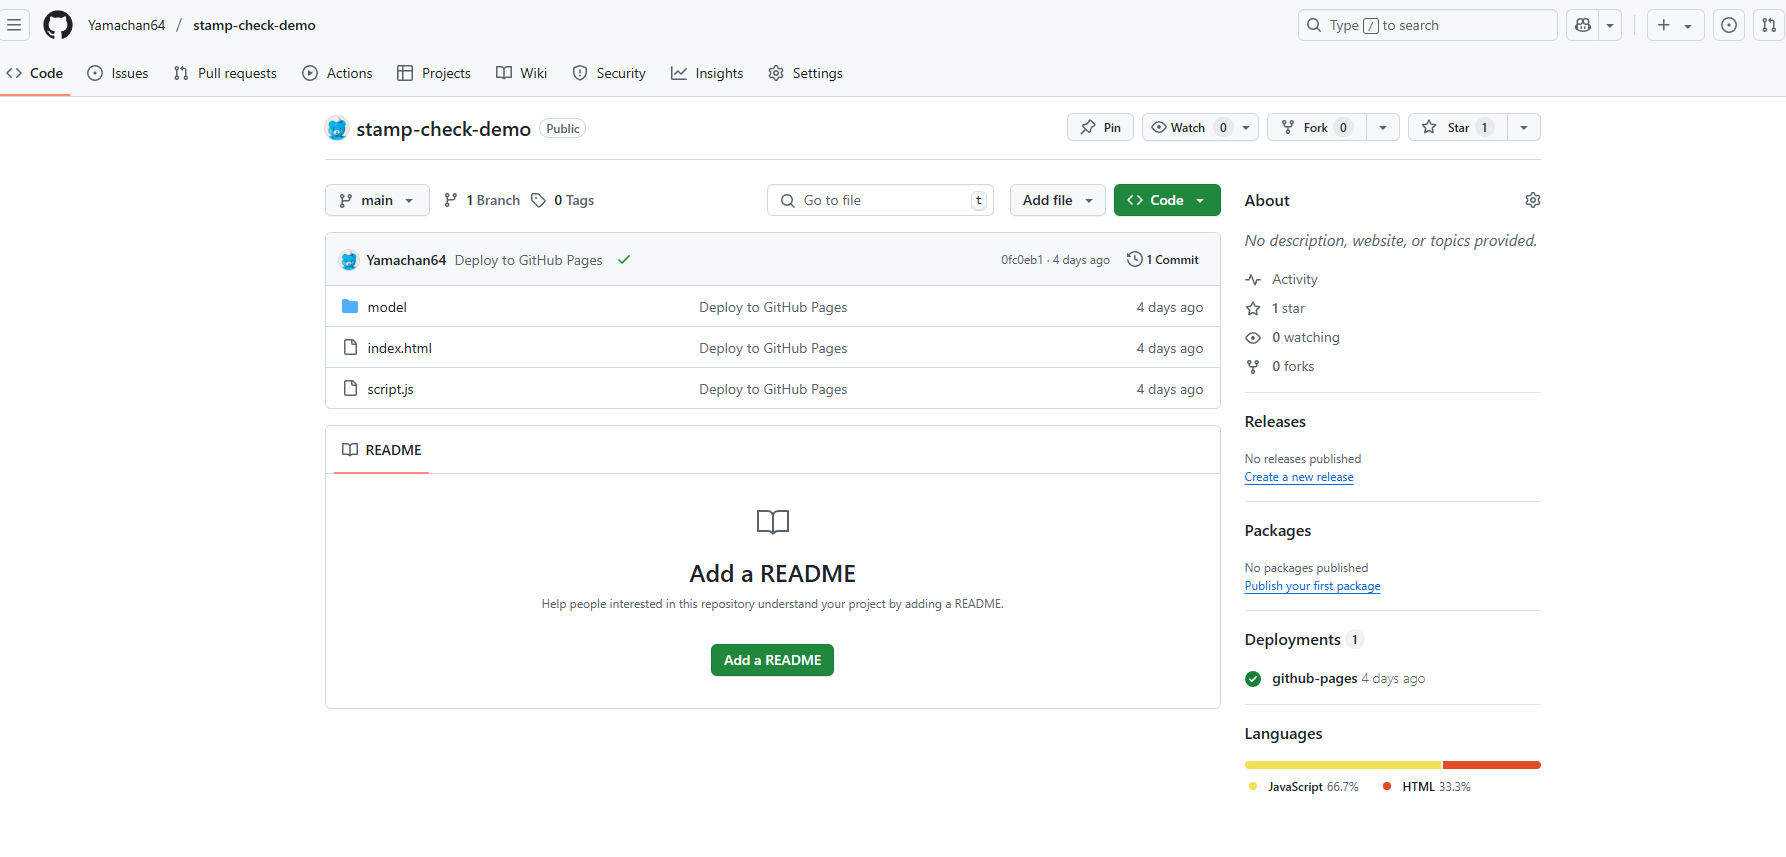Open the Packages heading link
The image size is (1786, 857).
click(x=1278, y=531)
